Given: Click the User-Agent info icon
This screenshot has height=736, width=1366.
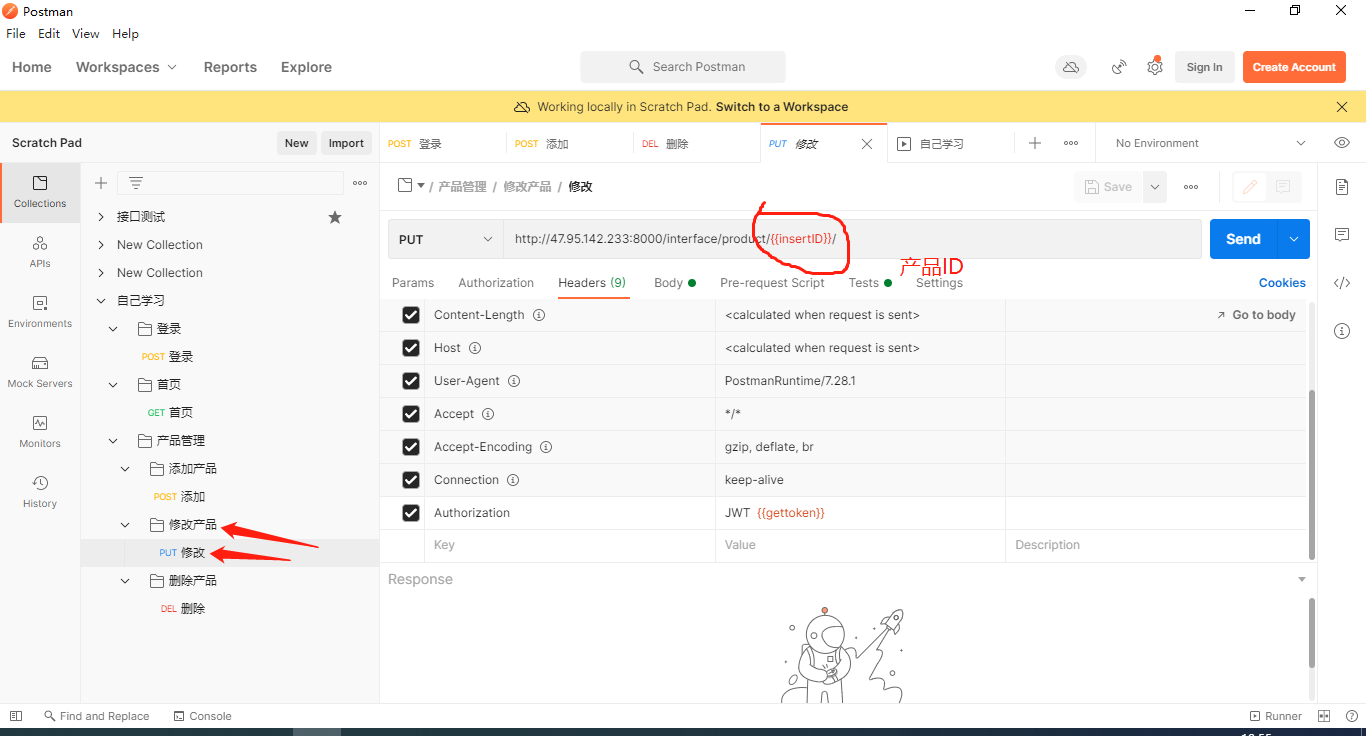Looking at the screenshot, I should pos(514,381).
